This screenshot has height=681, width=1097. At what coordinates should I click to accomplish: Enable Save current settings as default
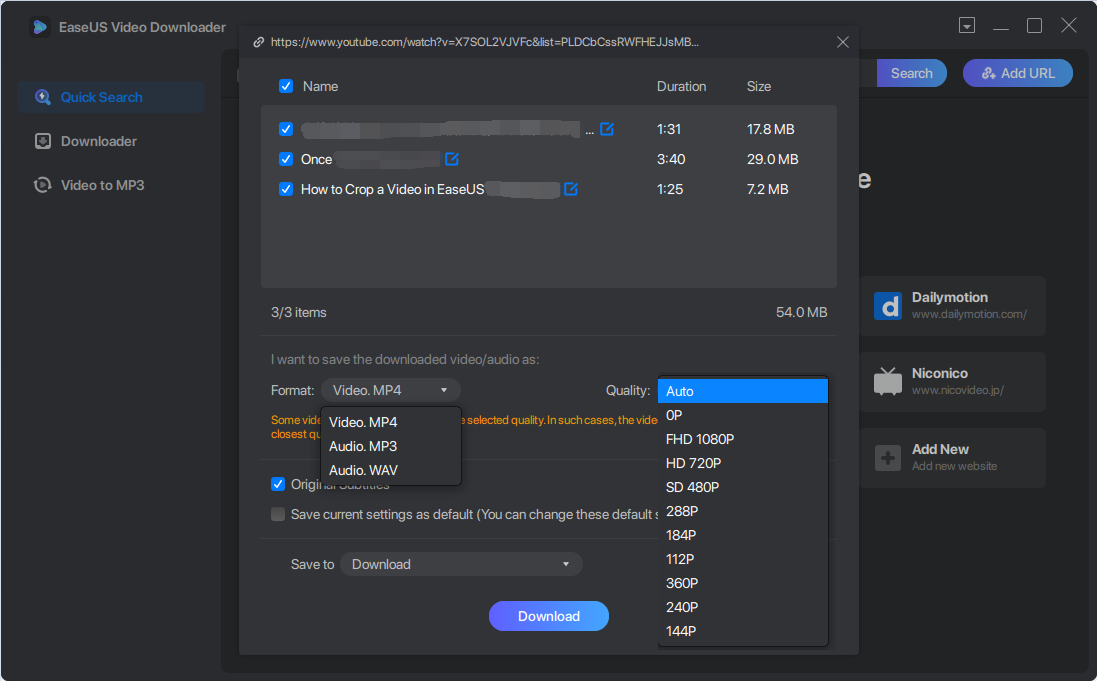[278, 514]
